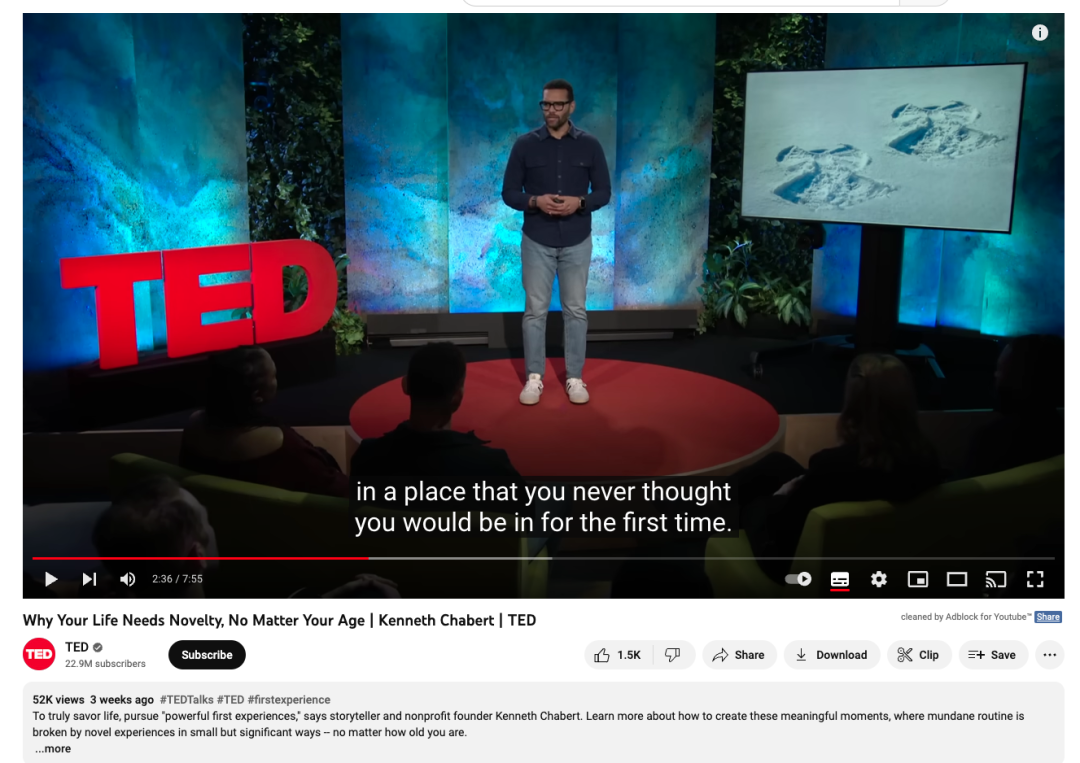Dislike this video
This screenshot has height=763, width=1080.
tap(673, 655)
